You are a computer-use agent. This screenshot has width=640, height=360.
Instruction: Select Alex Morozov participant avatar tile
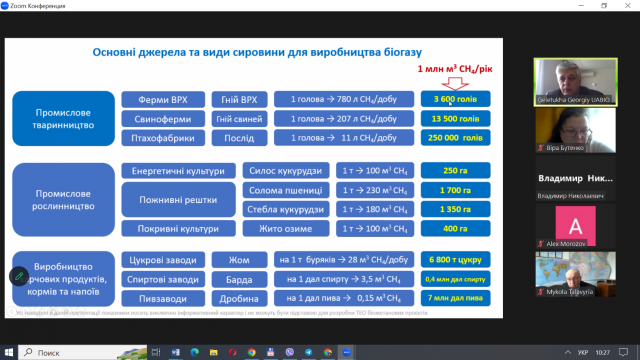(x=576, y=226)
